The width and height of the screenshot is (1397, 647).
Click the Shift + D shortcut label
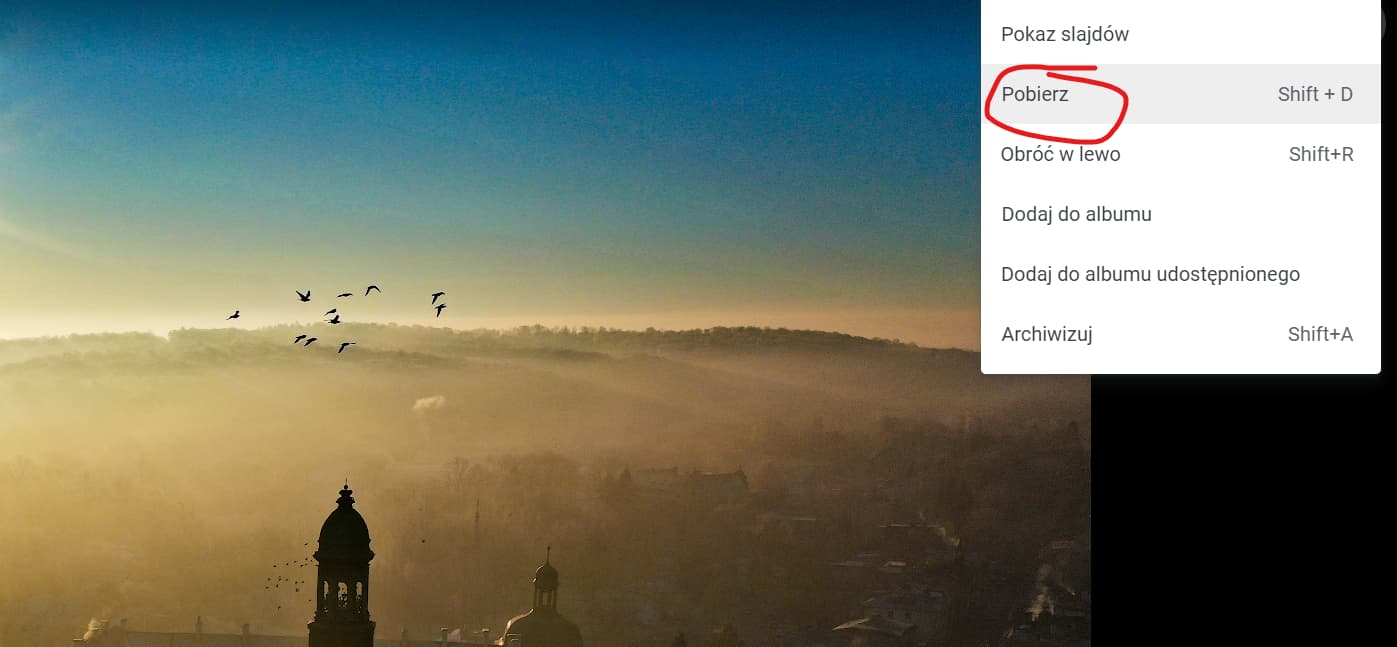point(1315,94)
